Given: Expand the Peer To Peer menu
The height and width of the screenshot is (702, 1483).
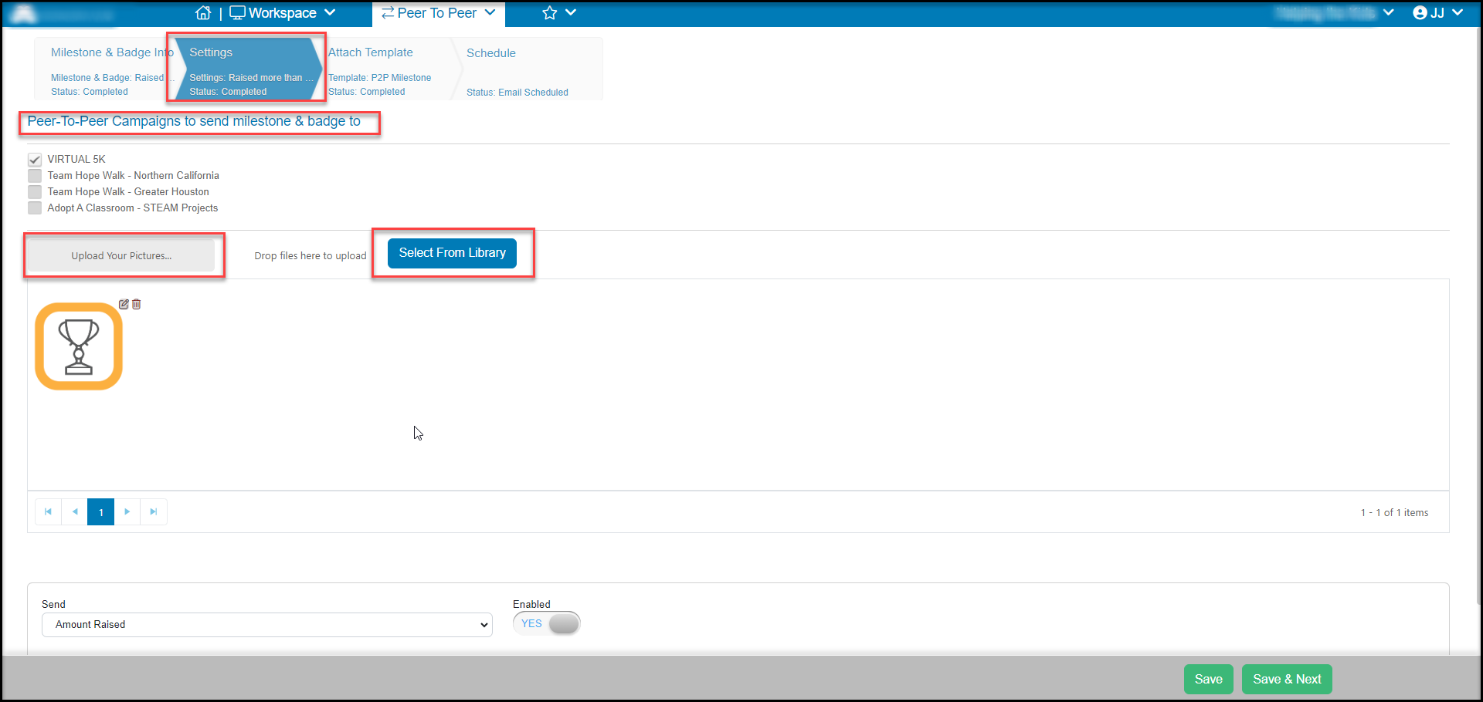Looking at the screenshot, I should click(x=438, y=13).
